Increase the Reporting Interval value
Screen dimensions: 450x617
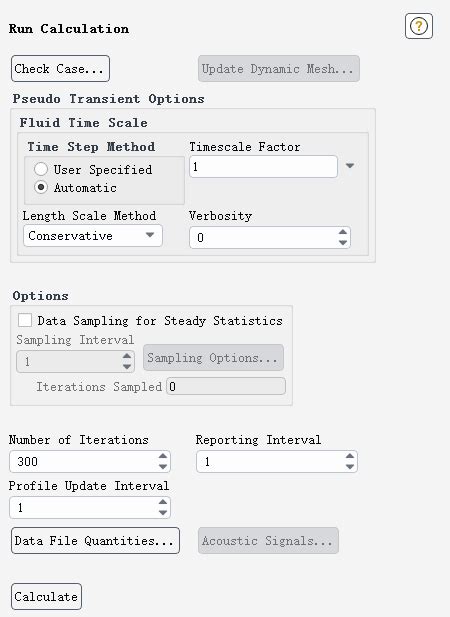(x=350, y=456)
